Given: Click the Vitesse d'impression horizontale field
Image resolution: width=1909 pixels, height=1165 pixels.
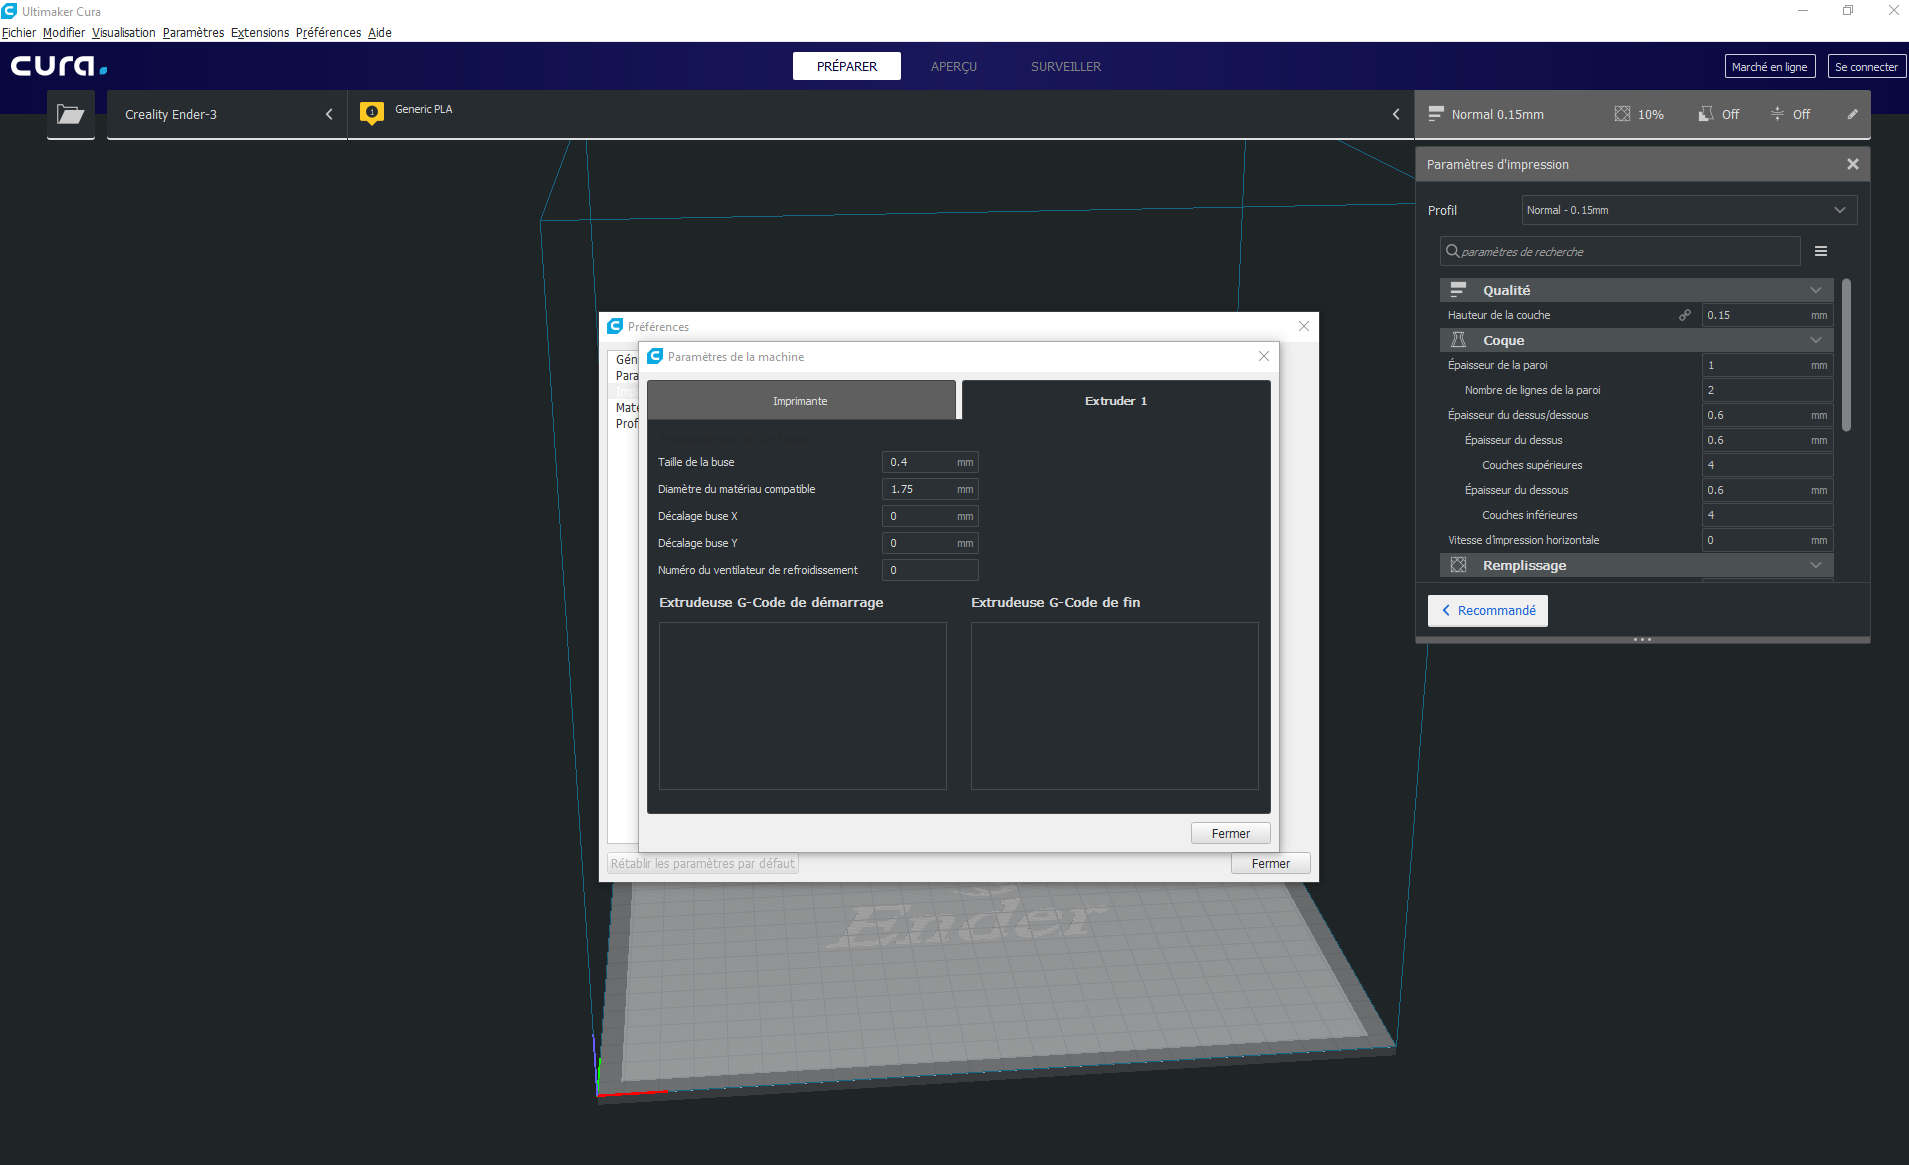Looking at the screenshot, I should click(1768, 540).
